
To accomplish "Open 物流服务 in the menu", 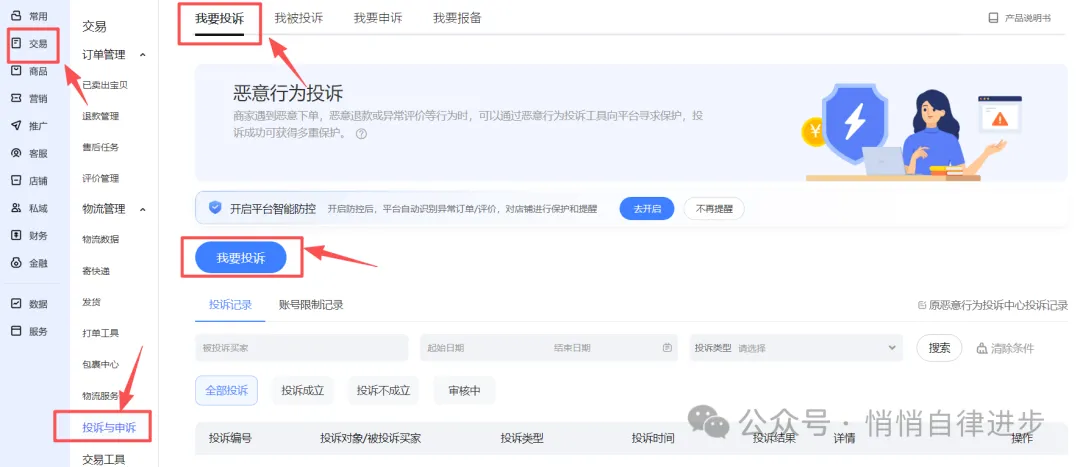I will click(101, 395).
